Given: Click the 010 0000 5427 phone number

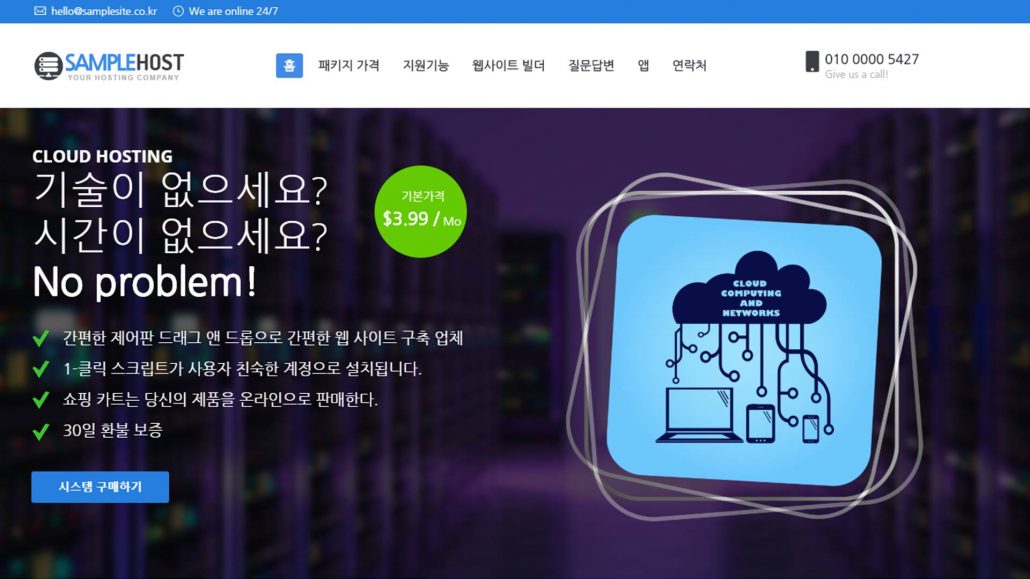Looking at the screenshot, I should point(872,59).
